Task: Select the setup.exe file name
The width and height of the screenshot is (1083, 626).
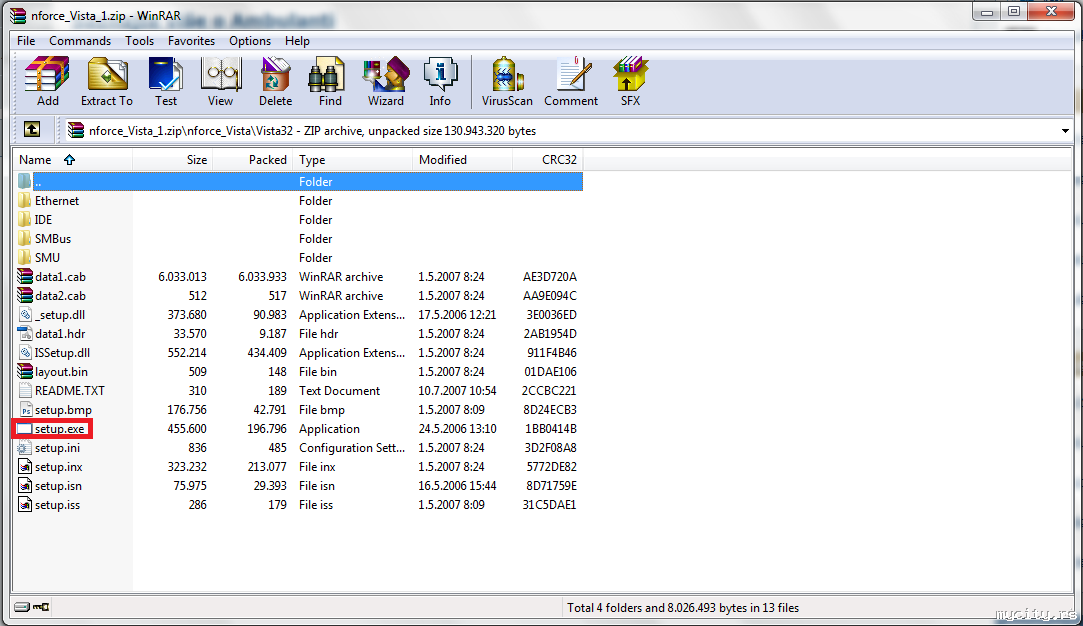Action: 59,428
